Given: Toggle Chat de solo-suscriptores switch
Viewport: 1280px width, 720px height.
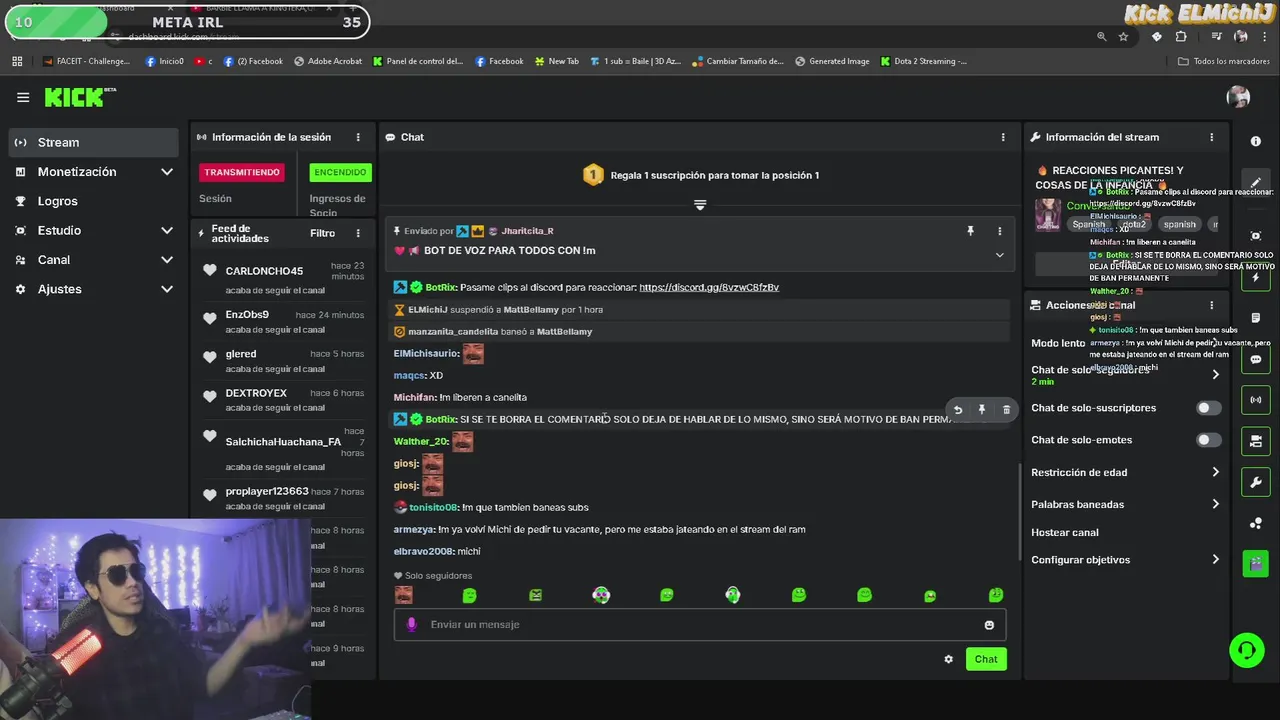Looking at the screenshot, I should click(x=1208, y=408).
